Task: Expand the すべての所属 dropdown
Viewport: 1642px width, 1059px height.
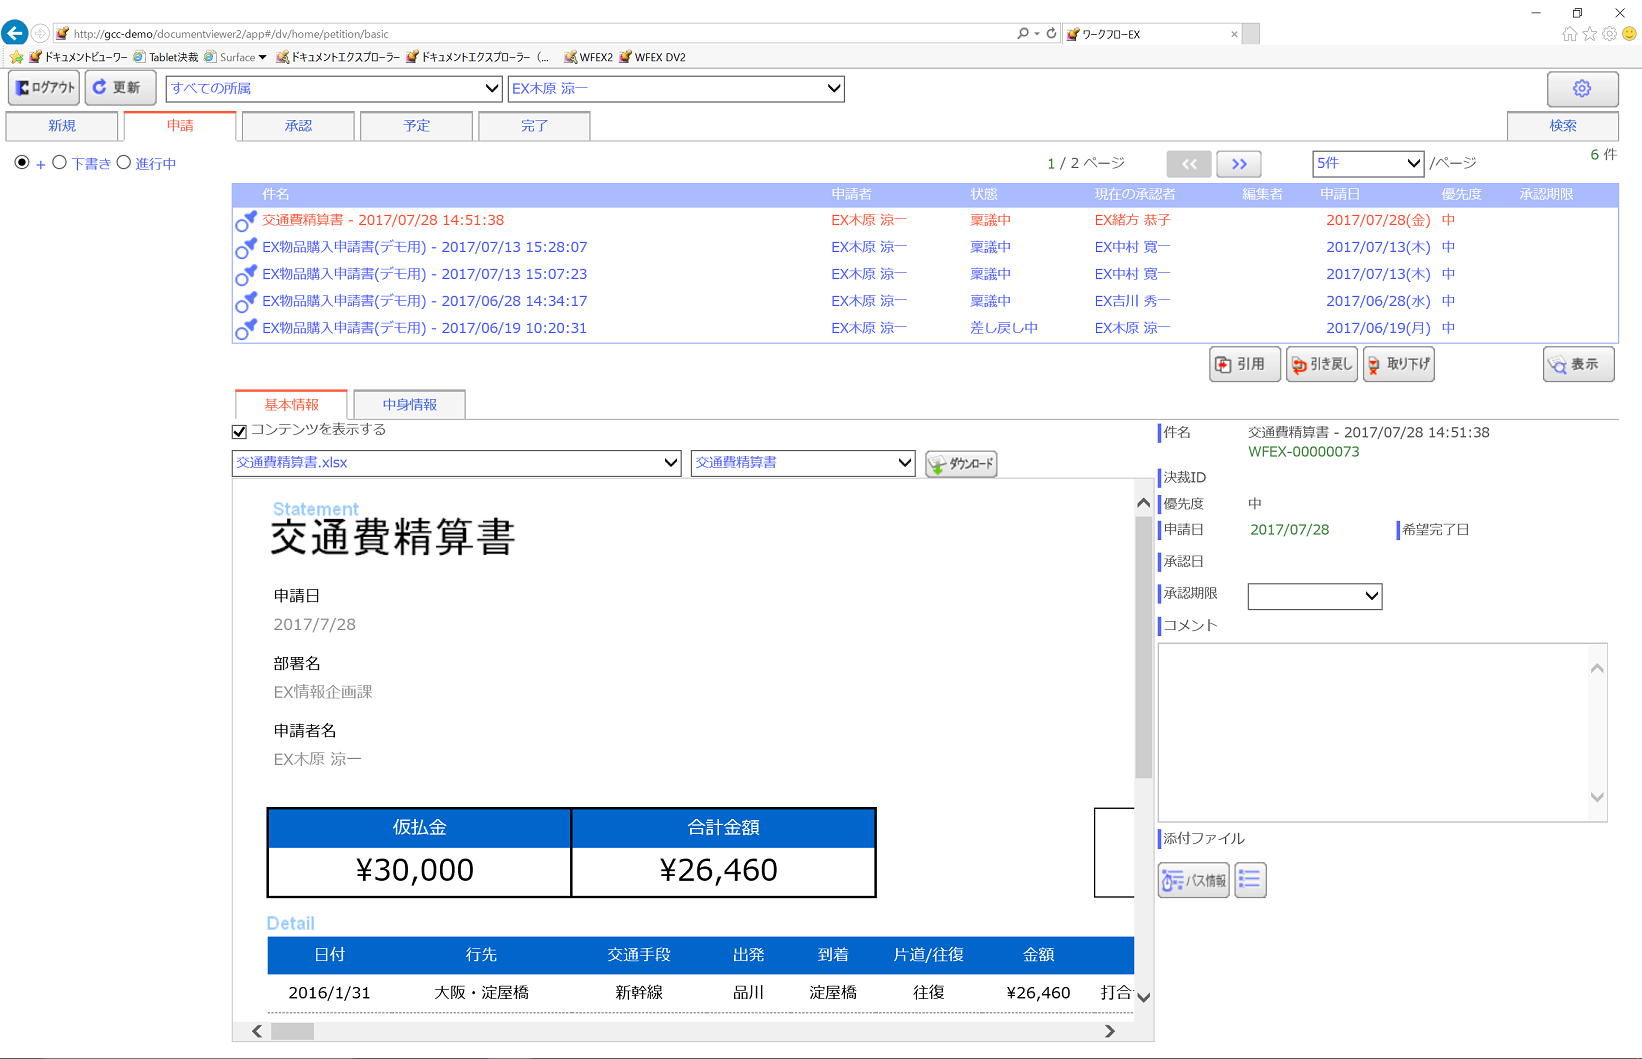Action: [334, 89]
